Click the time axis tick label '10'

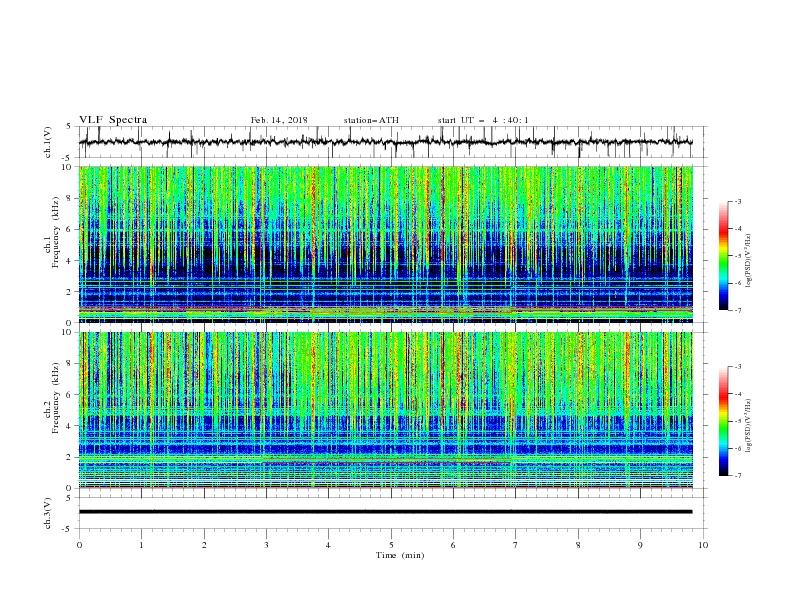(703, 545)
